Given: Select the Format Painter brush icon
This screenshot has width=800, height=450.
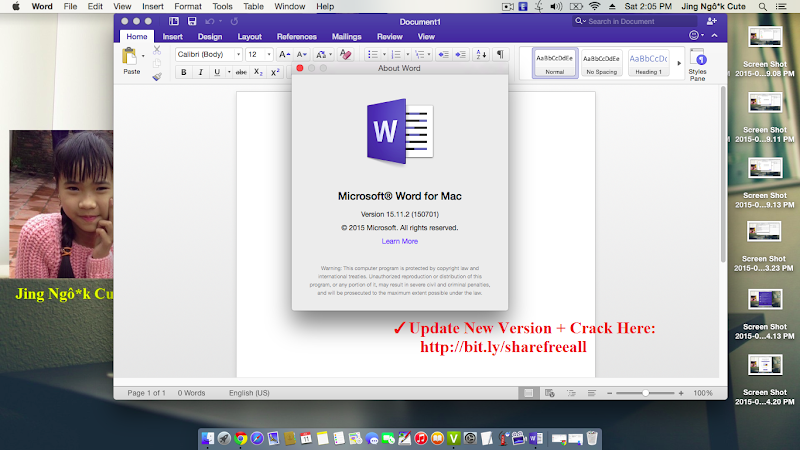Looking at the screenshot, I should (157, 77).
